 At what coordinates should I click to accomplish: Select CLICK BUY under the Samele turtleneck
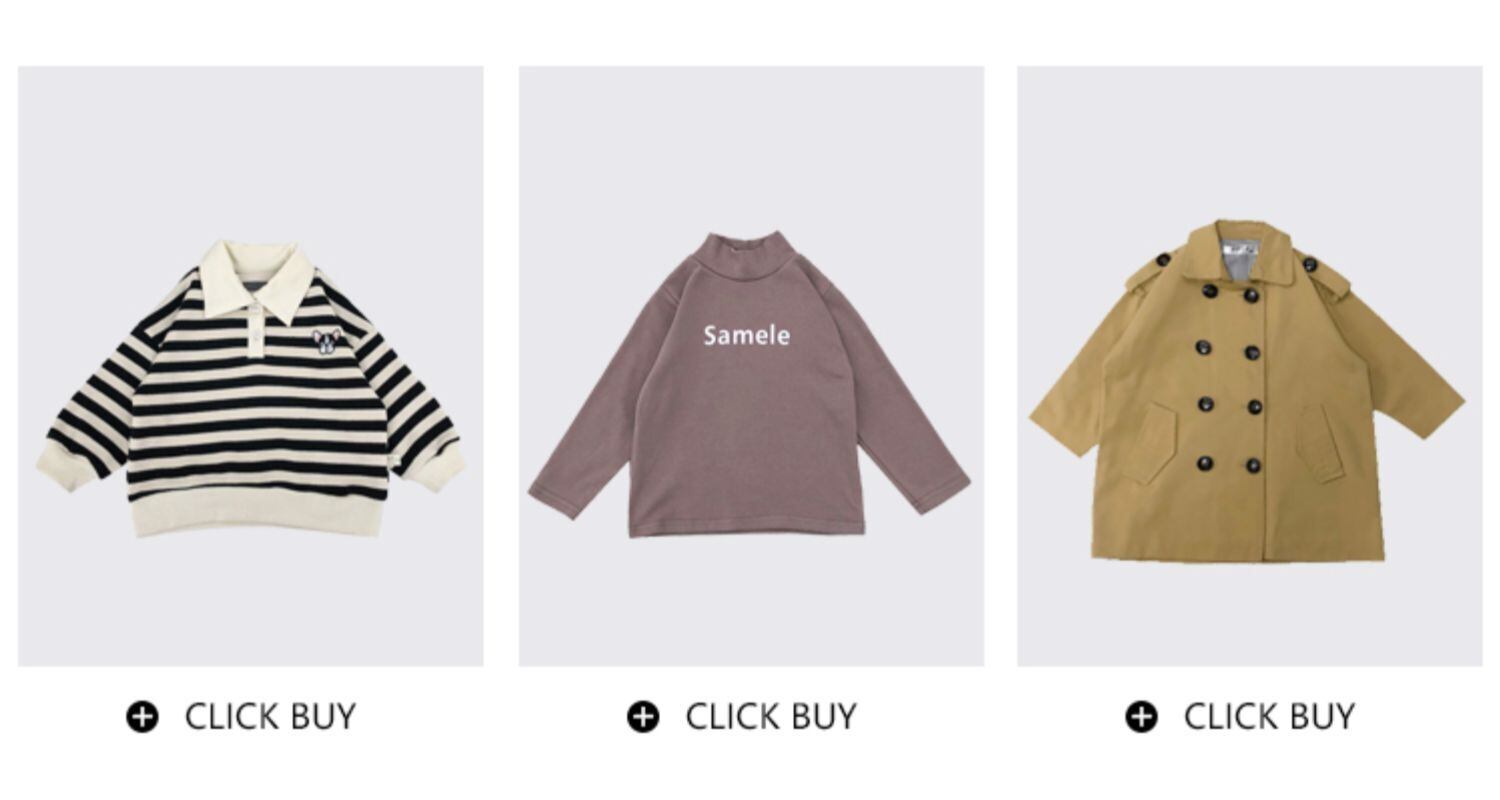pos(771,717)
